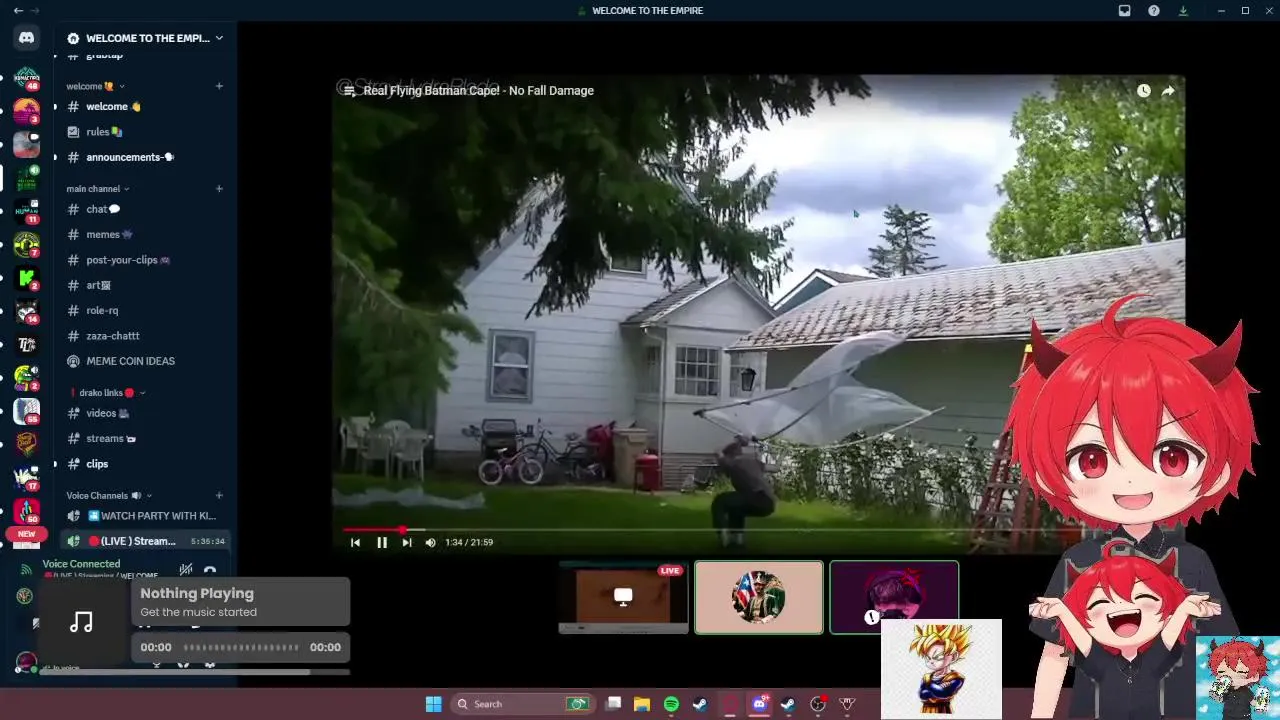Screen dimensions: 1280x720
Task: Mute the video volume speaker icon
Action: 431,542
